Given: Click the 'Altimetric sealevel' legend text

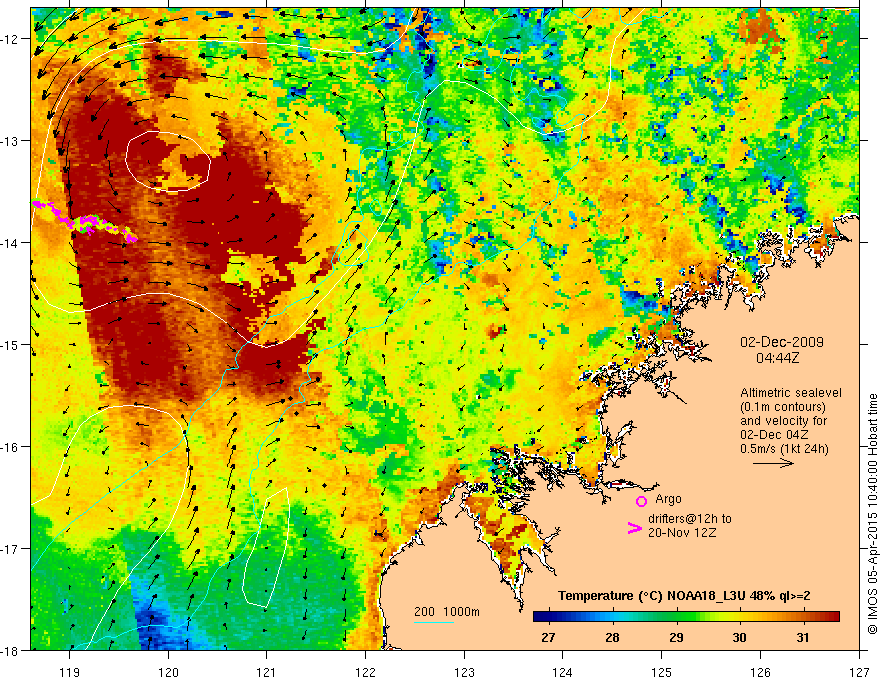Looking at the screenshot, I should click(790, 393).
